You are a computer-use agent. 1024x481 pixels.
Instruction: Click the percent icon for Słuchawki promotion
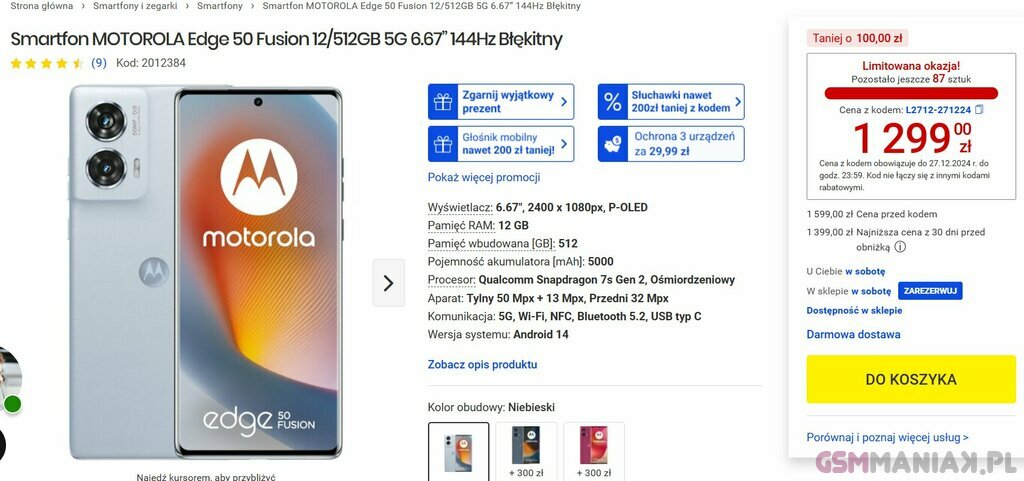(613, 102)
